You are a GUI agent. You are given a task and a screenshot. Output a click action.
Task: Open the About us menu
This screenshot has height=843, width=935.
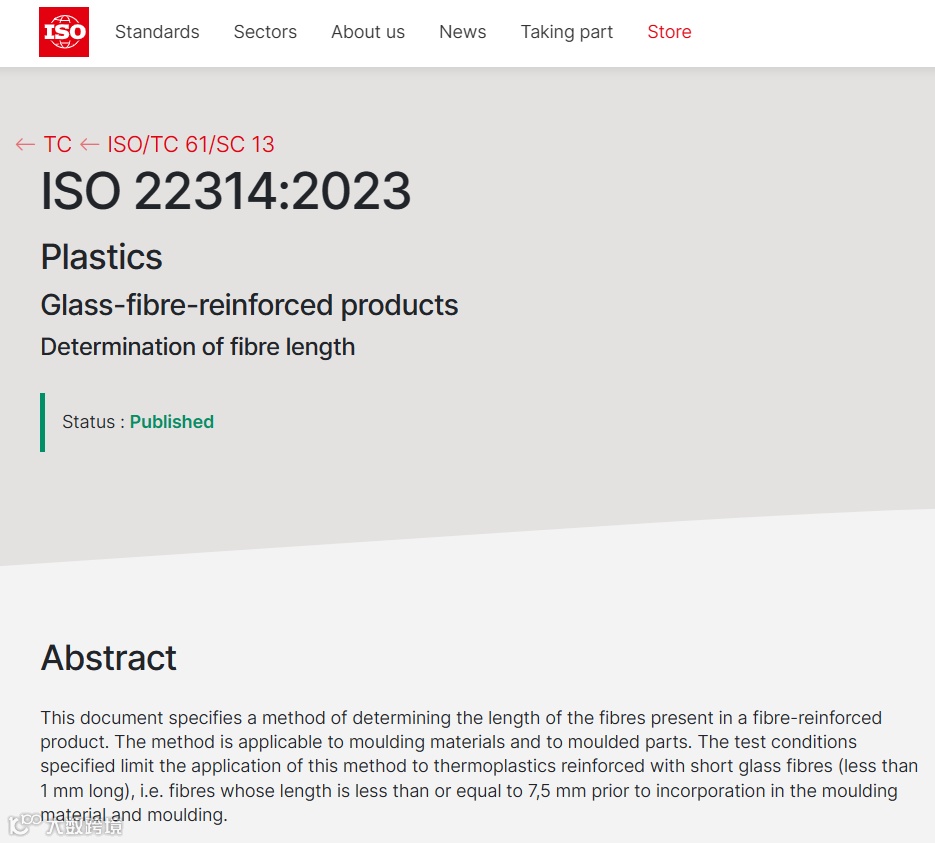368,32
